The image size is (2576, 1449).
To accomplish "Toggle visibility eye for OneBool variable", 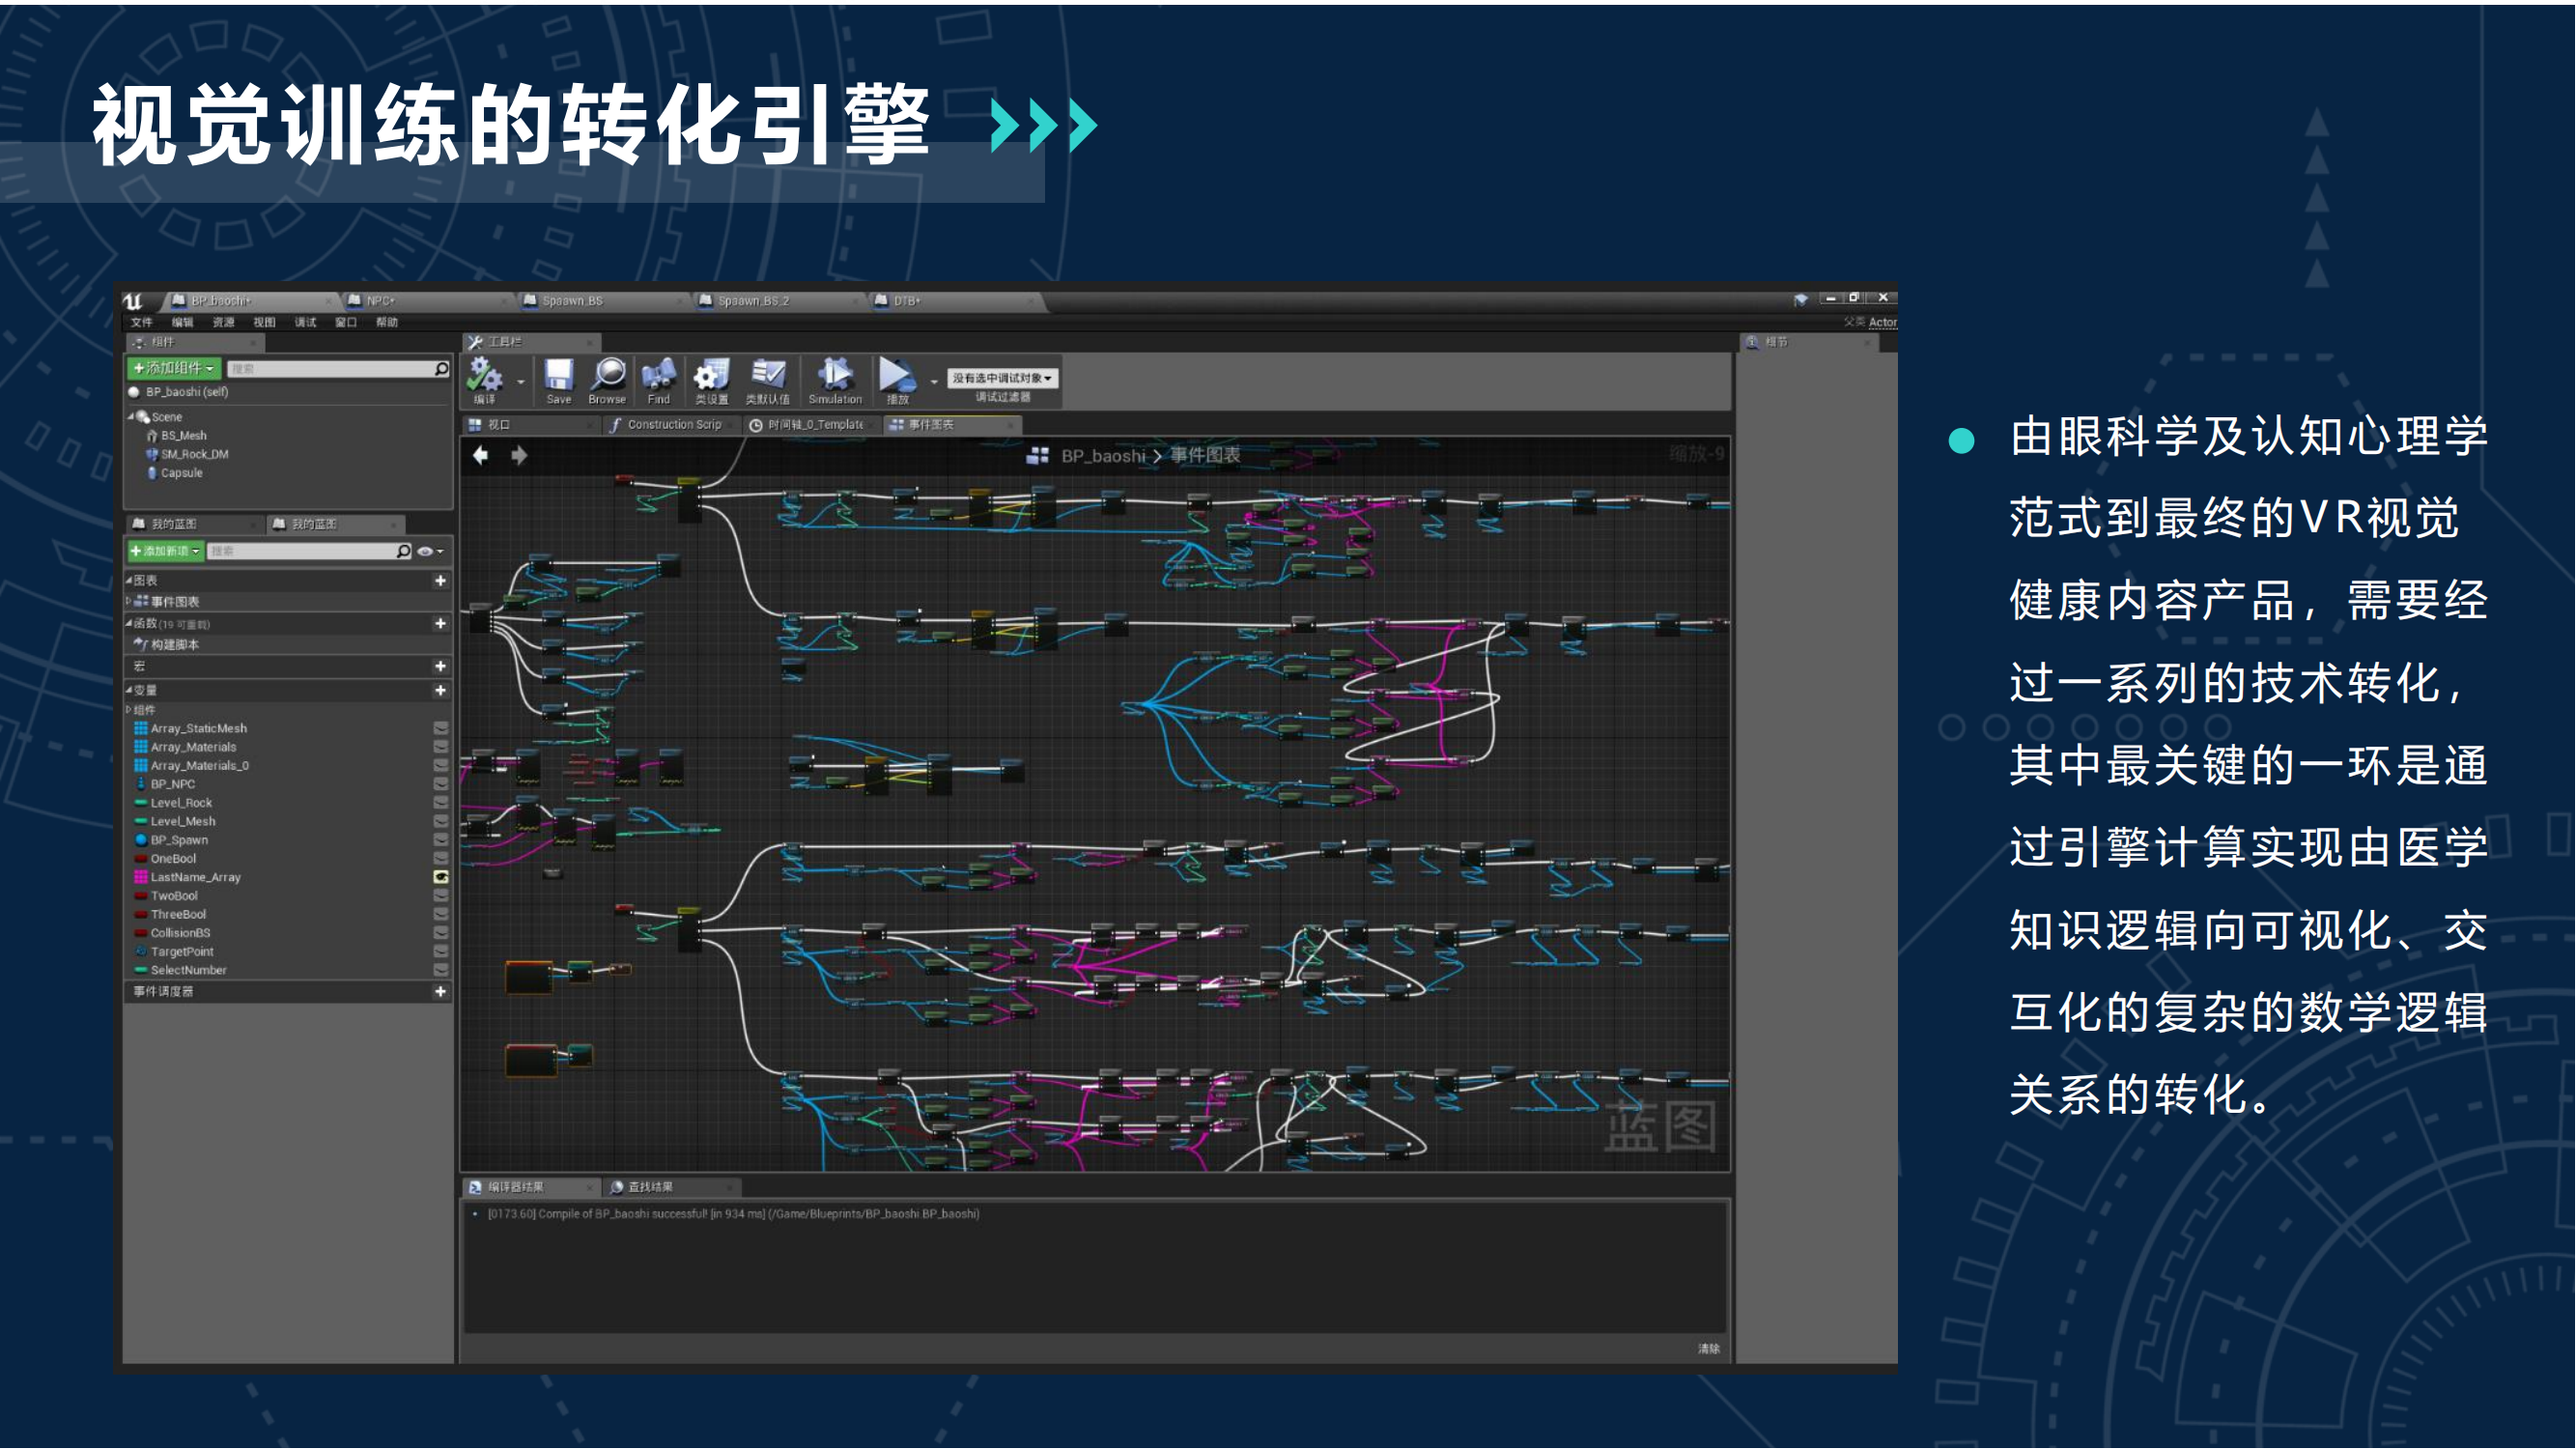I will point(441,858).
